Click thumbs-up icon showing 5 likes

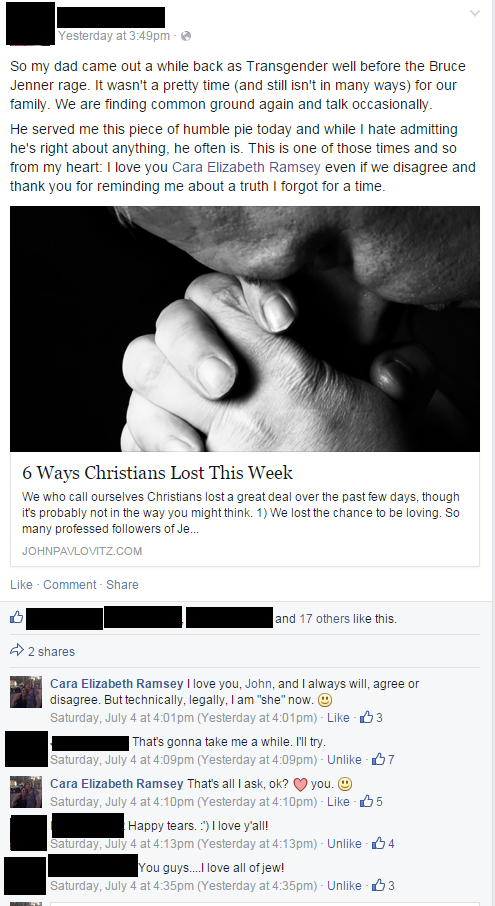[x=366, y=801]
